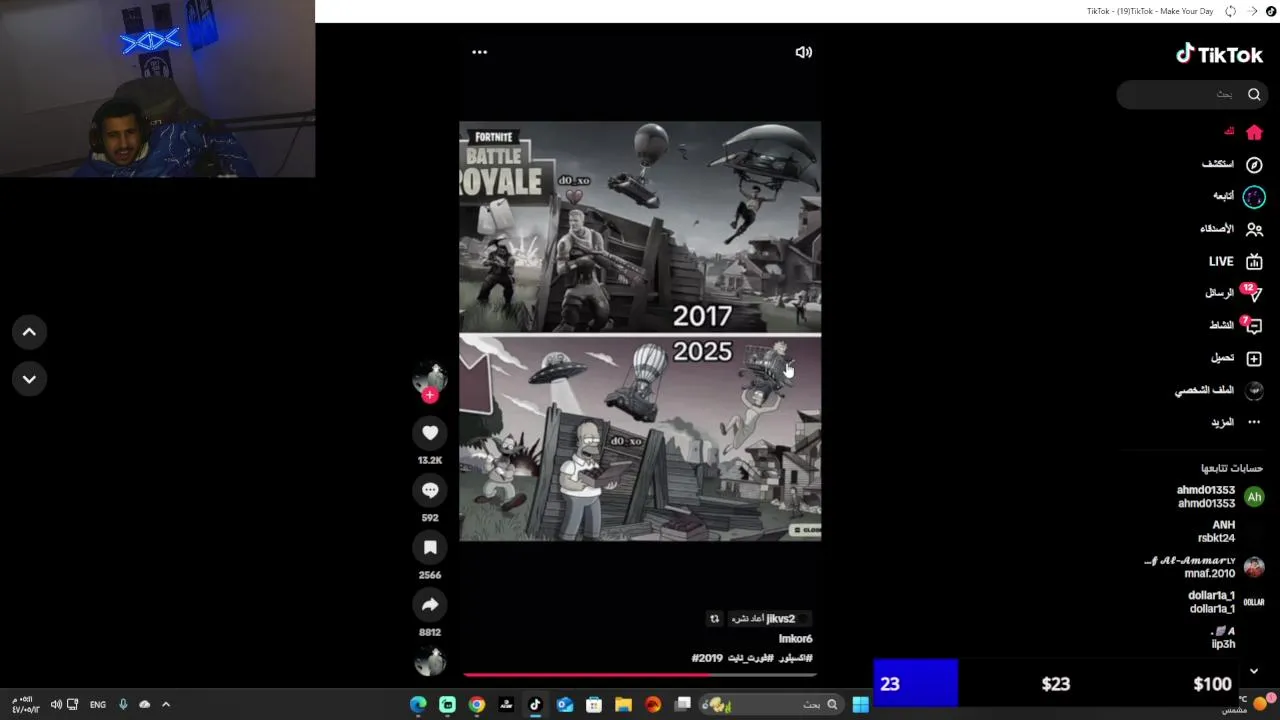Click the taskbar search box
Image resolution: width=1280 pixels, height=720 pixels.
771,705
